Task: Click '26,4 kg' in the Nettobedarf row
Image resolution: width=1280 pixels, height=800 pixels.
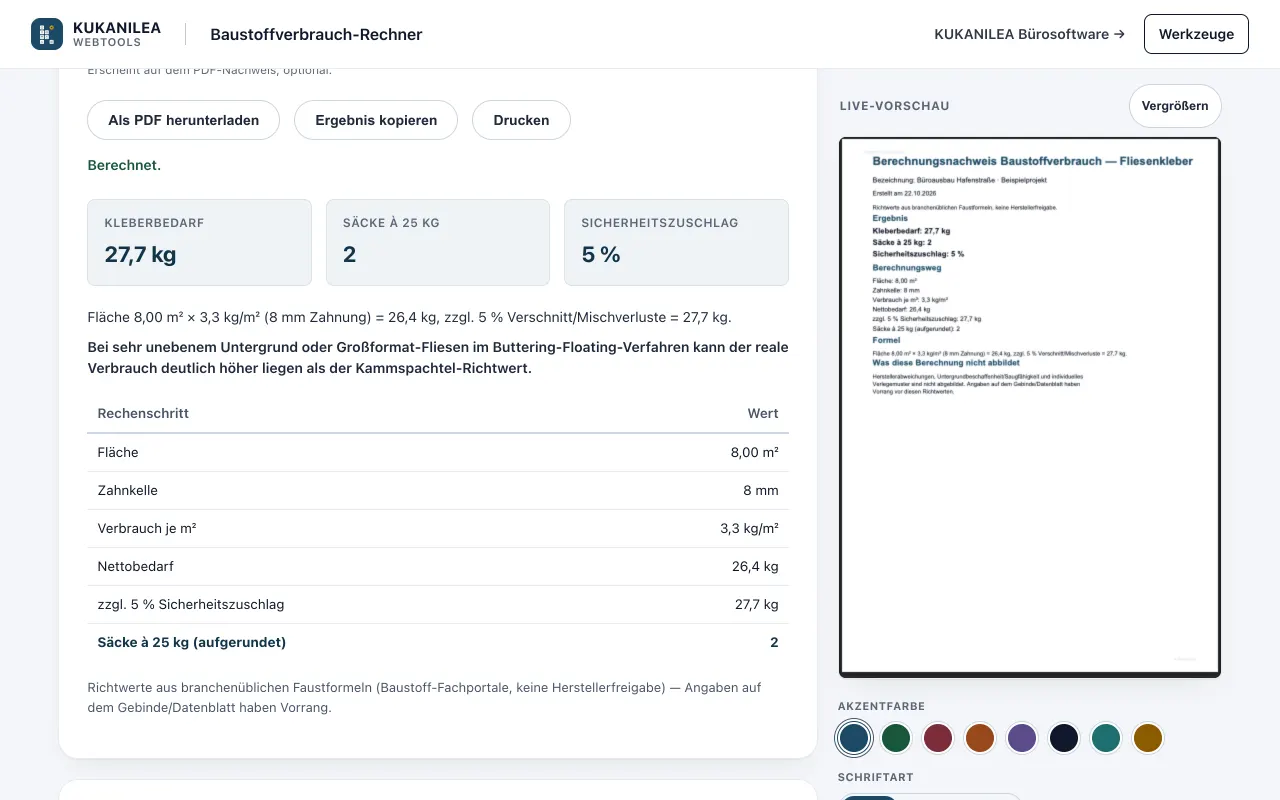Action: 755,566
